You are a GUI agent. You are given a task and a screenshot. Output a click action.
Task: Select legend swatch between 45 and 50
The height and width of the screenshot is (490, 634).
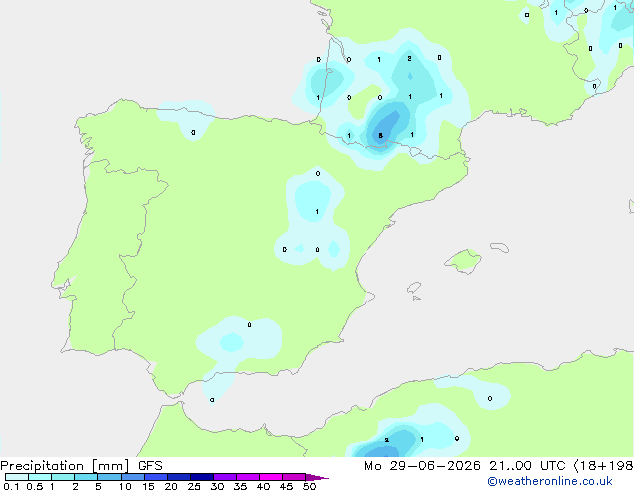pos(294,477)
